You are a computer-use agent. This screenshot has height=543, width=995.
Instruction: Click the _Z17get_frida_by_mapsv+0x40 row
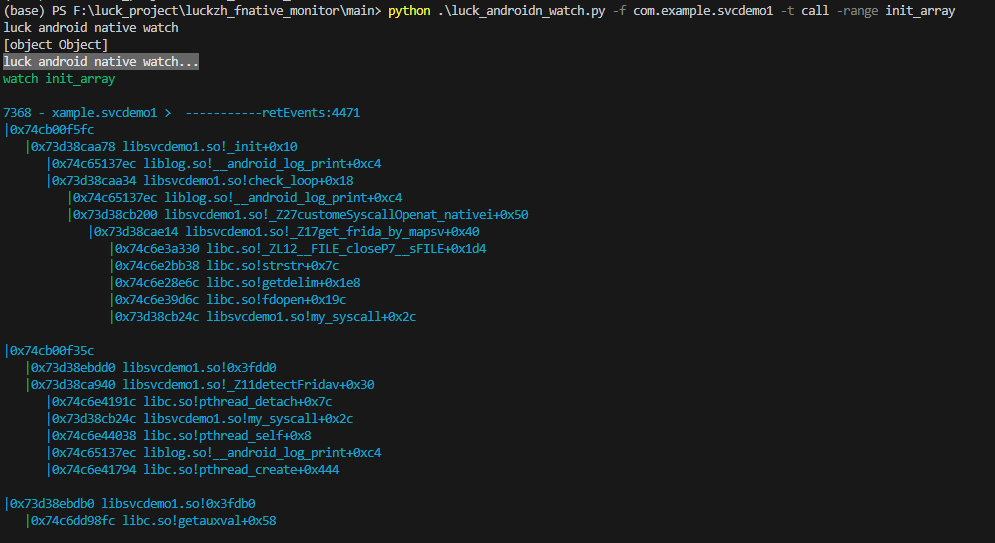click(286, 232)
